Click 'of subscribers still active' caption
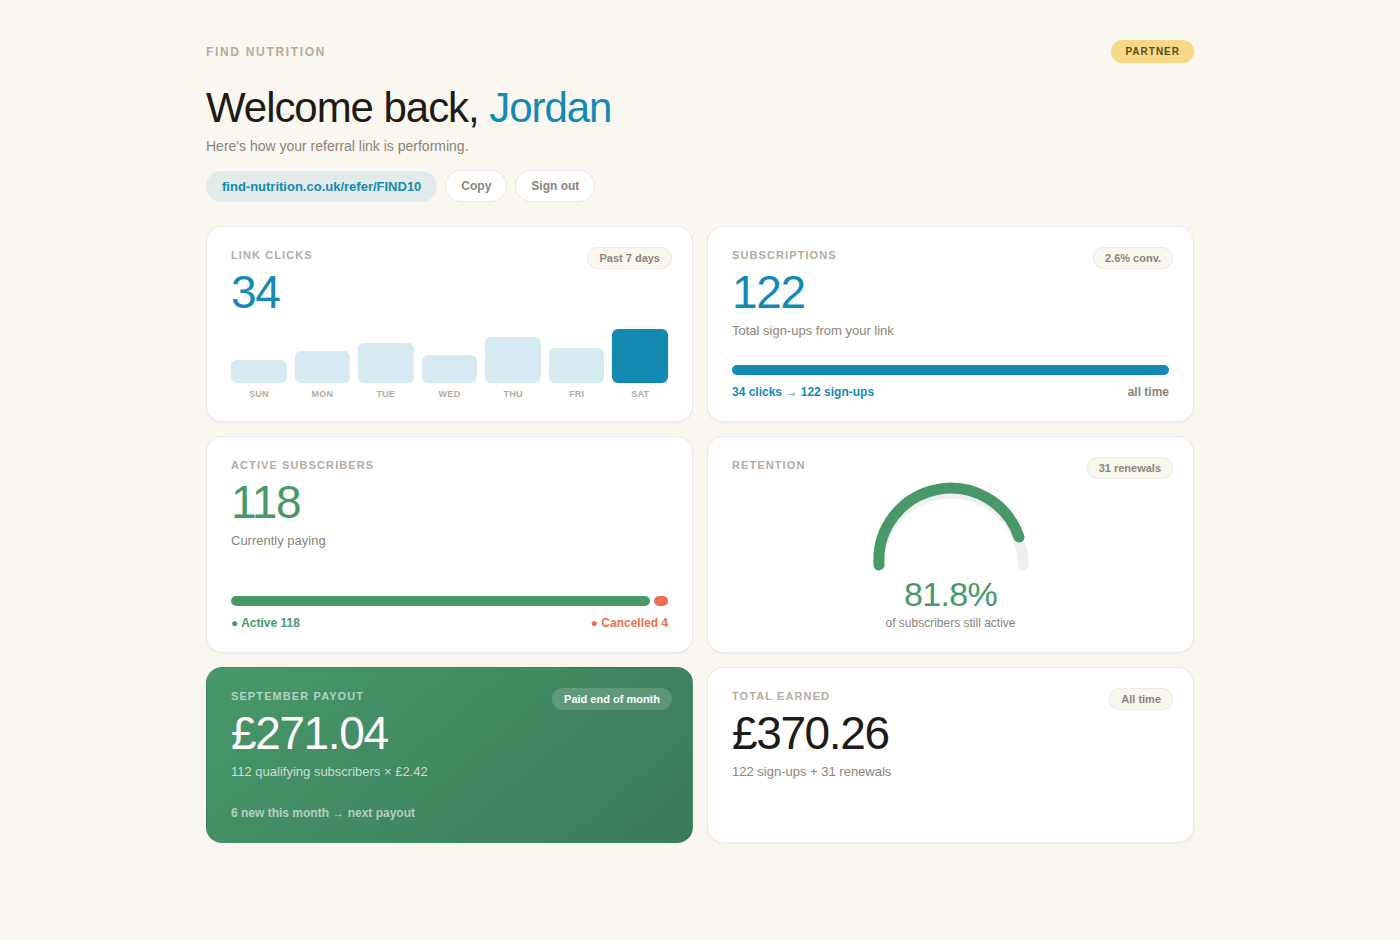The height and width of the screenshot is (940, 1400). (x=950, y=623)
